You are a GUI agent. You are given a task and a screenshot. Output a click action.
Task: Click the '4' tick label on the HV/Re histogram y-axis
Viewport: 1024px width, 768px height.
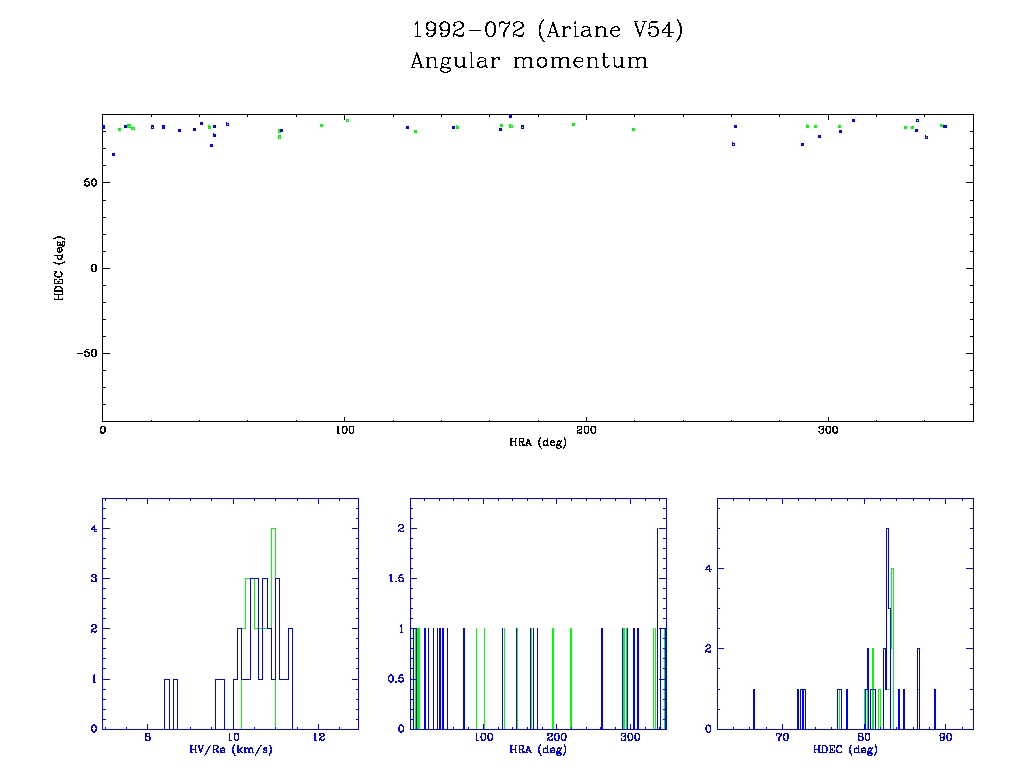tap(94, 528)
